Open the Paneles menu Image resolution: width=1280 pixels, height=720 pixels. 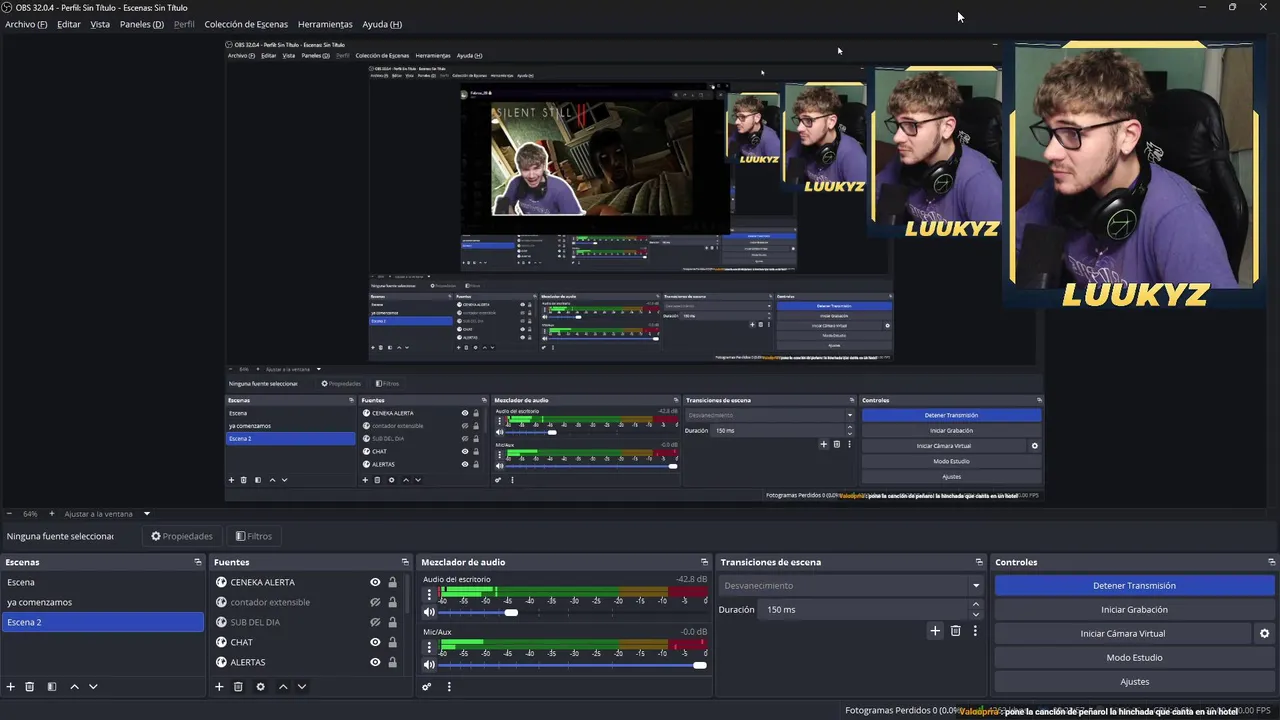tap(142, 24)
